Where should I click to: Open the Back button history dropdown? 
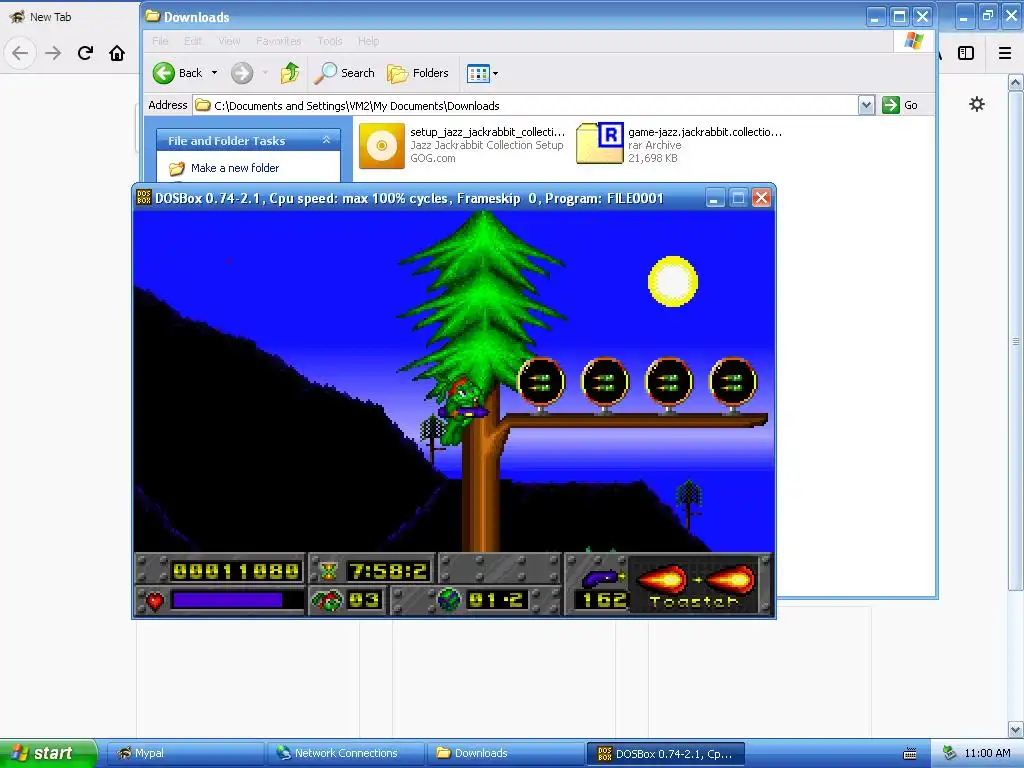click(214, 73)
